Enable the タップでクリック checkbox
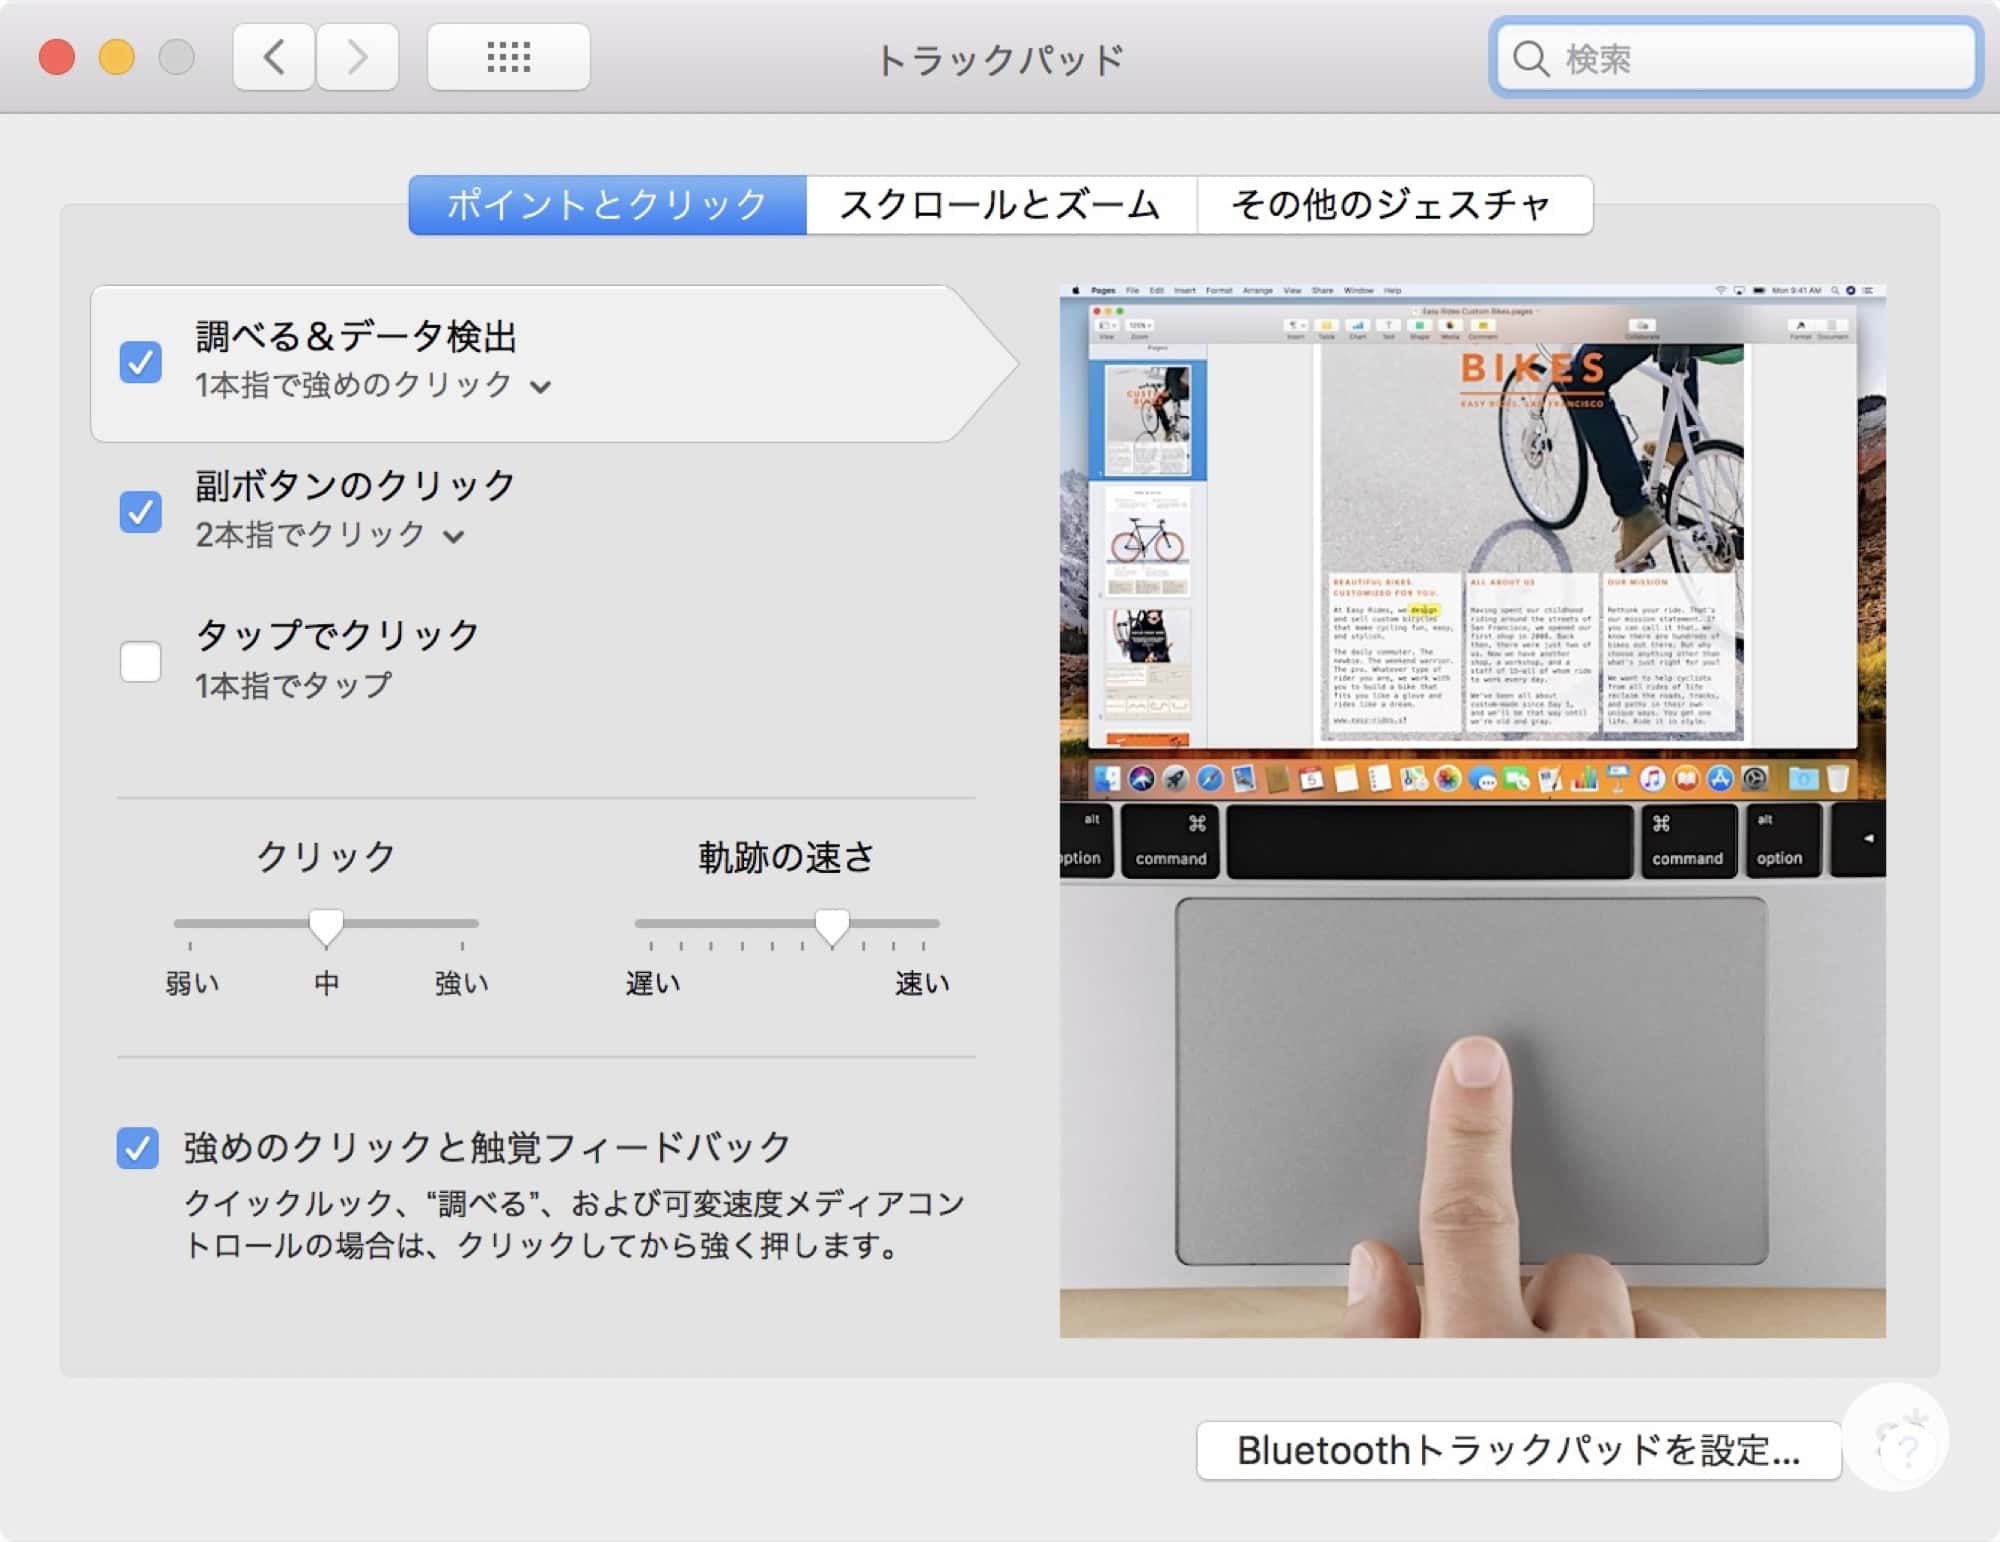Viewport: 2000px width, 1542px height. 140,661
